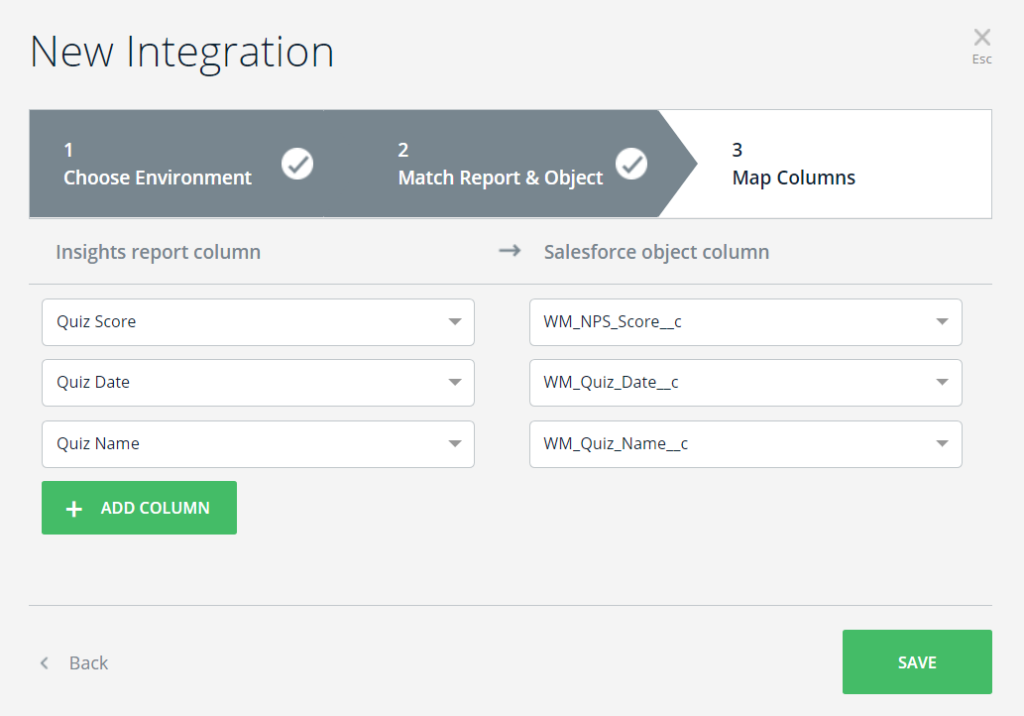Click the back chevron icon

(44, 663)
